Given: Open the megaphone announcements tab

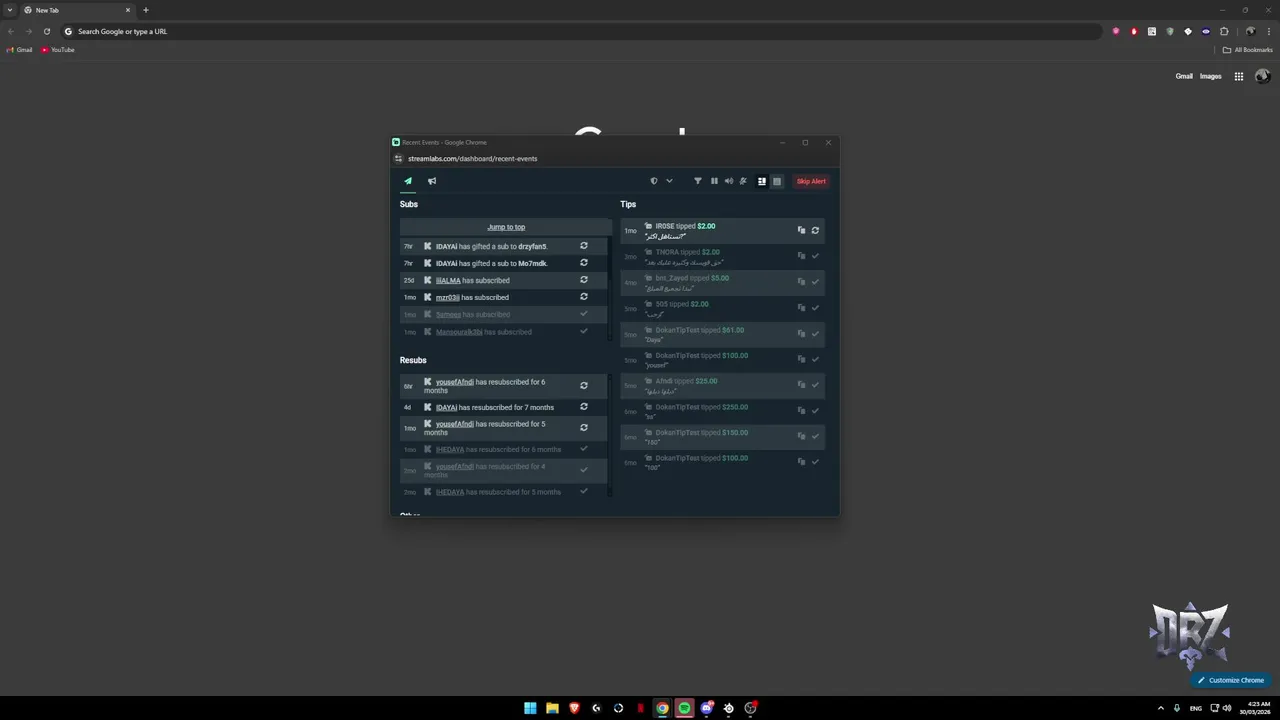Looking at the screenshot, I should [432, 181].
